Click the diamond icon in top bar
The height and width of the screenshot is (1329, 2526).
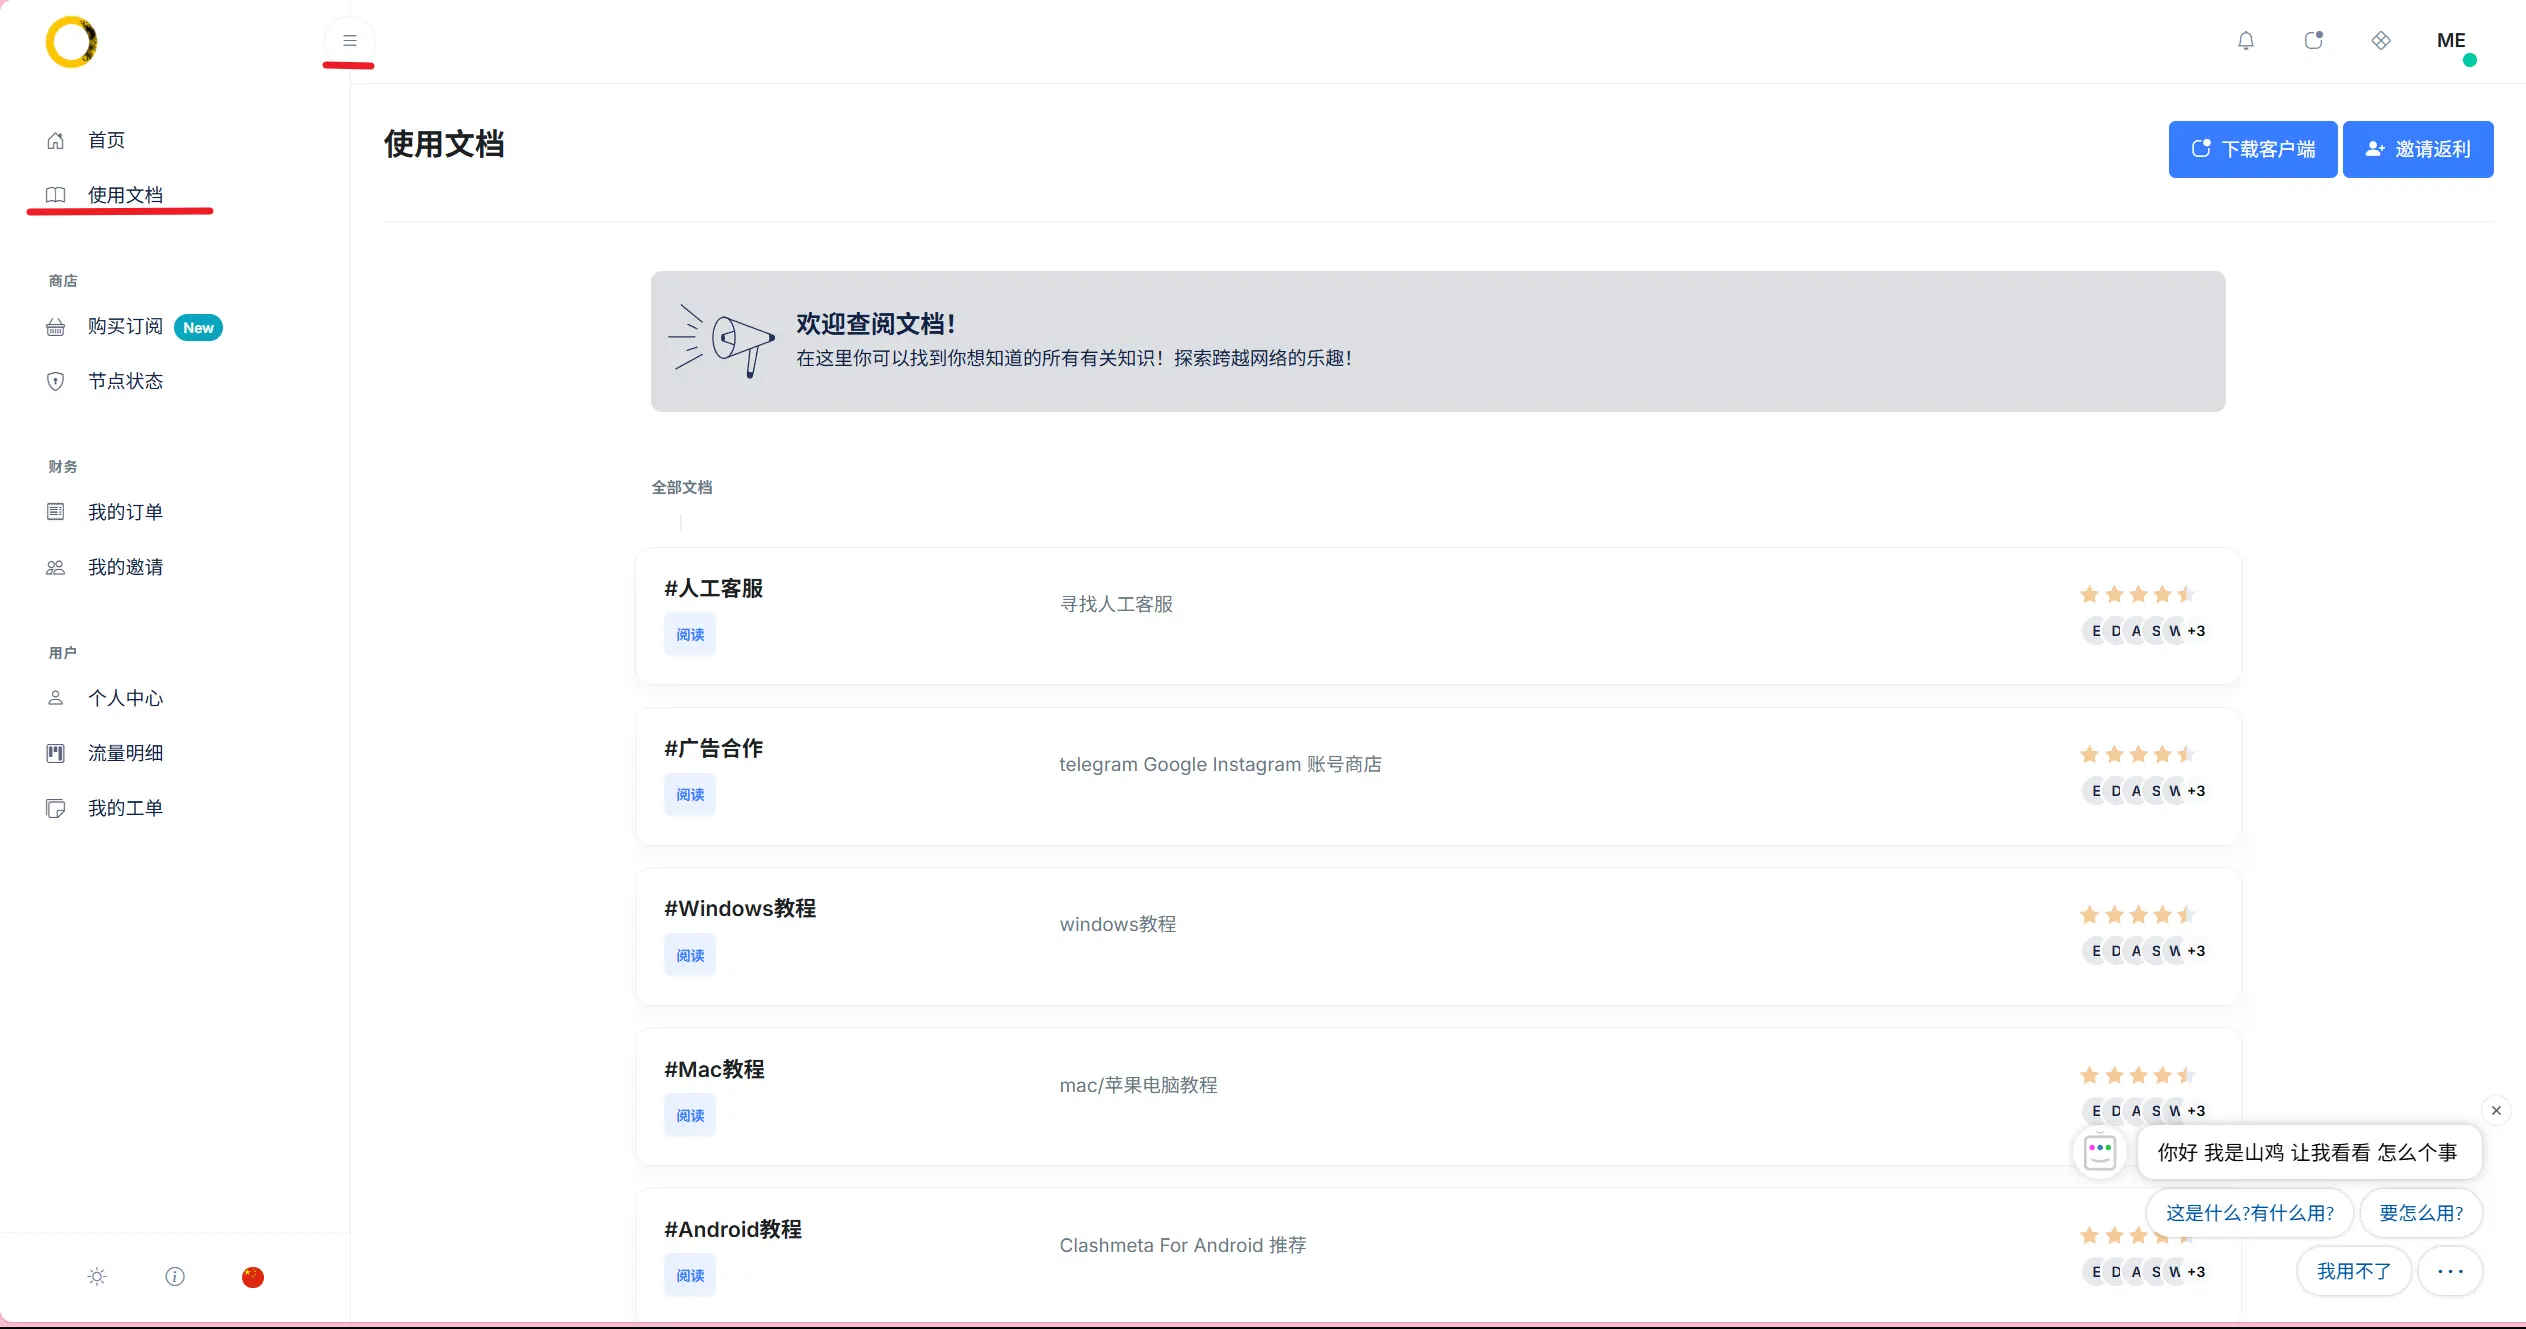[2380, 41]
